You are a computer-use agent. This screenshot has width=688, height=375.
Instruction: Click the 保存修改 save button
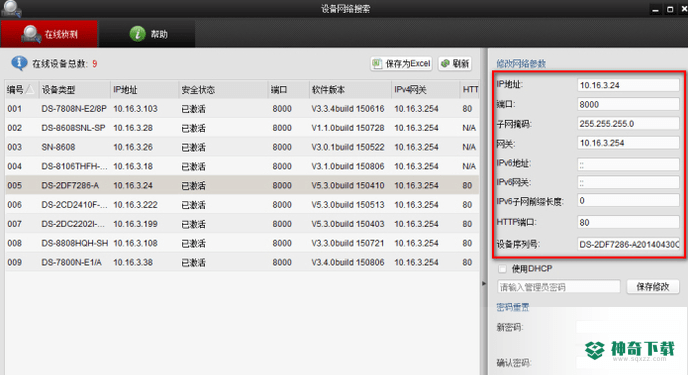pyautogui.click(x=652, y=287)
